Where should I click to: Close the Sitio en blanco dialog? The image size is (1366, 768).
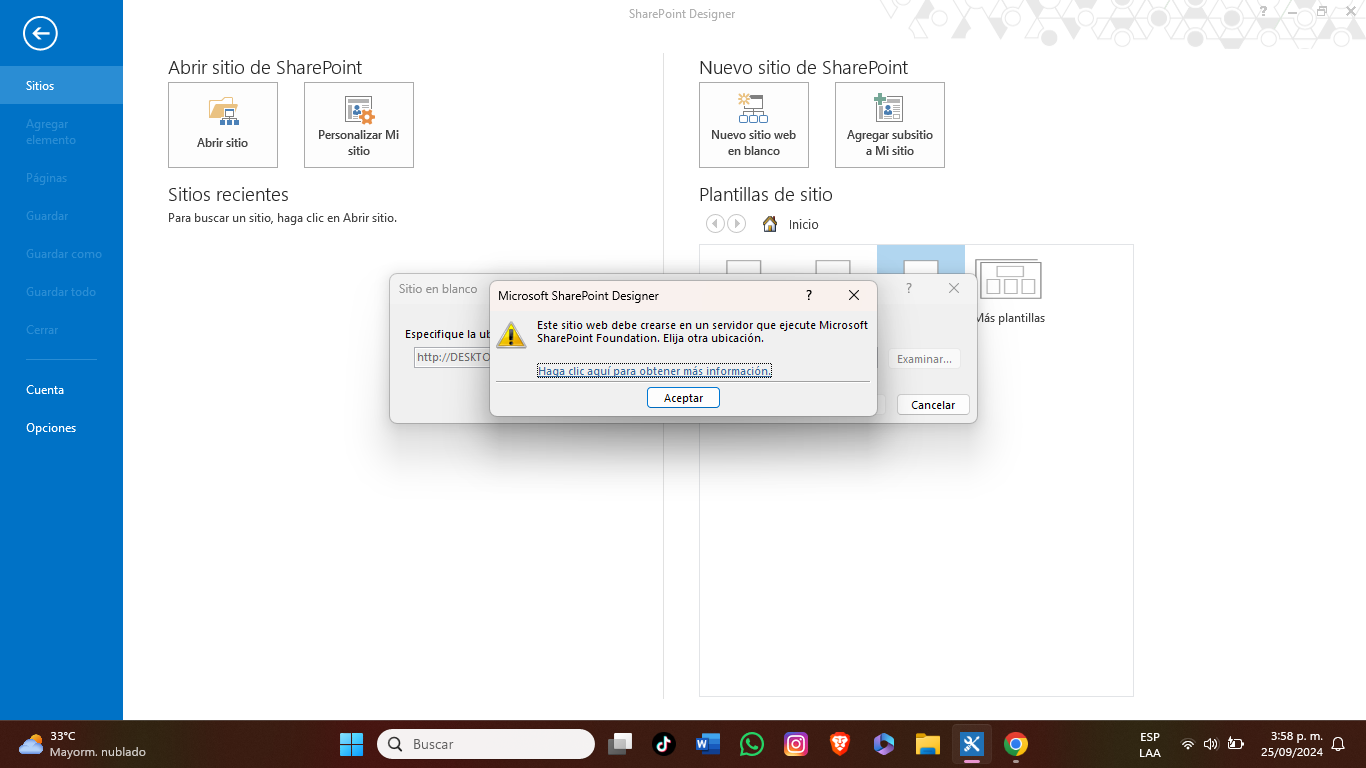pyautogui.click(x=954, y=288)
